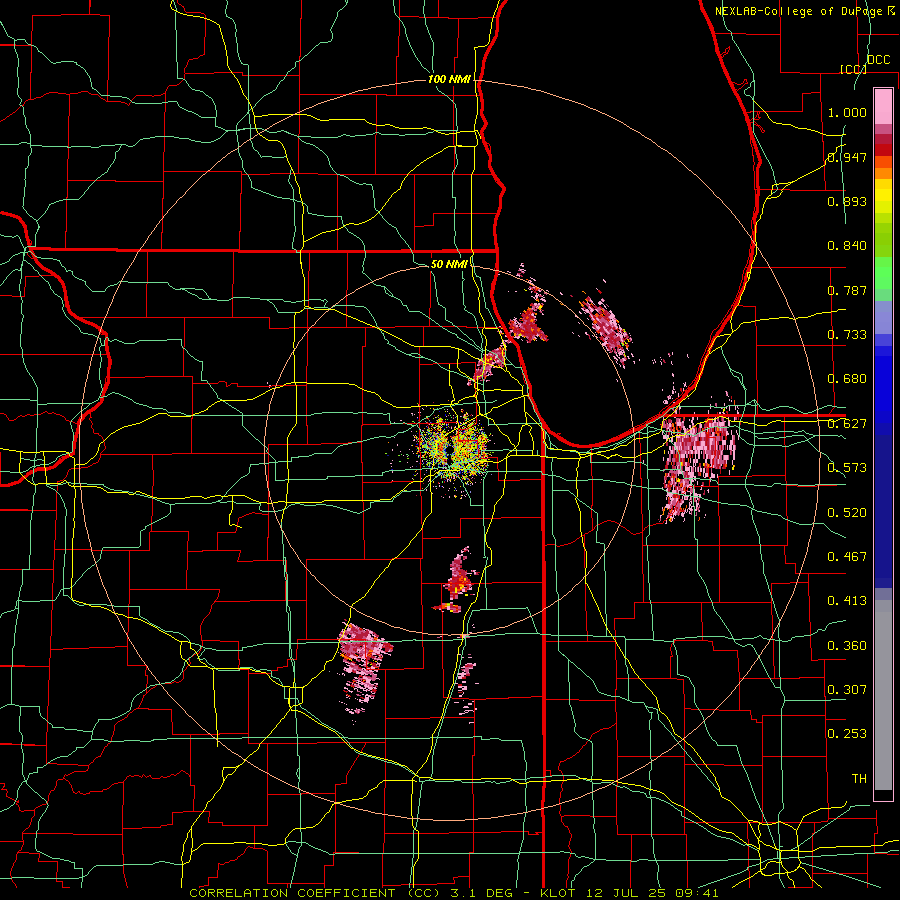
Task: Click the 100 NMI range ring label
Action: [x=449, y=79]
